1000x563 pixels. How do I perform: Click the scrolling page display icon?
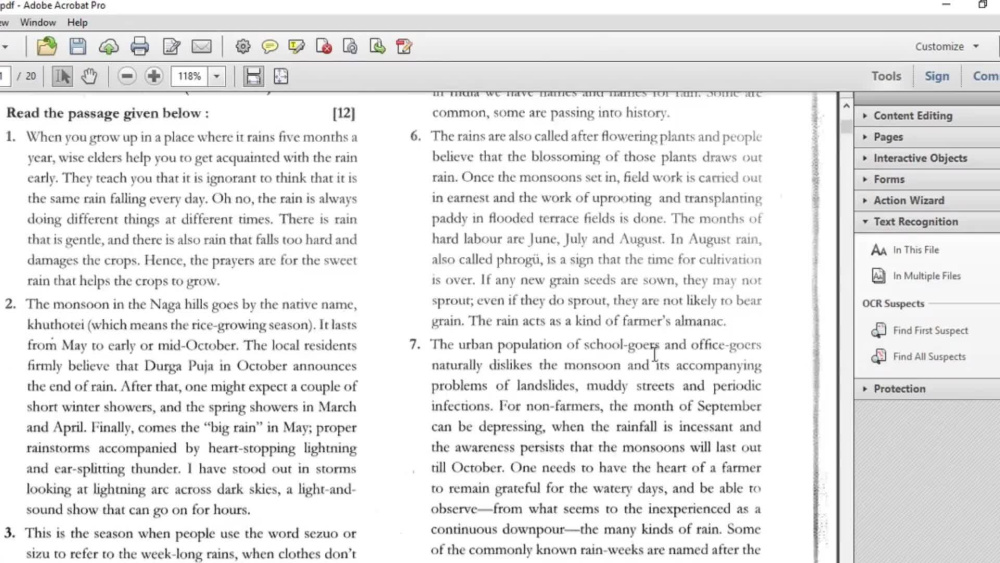pyautogui.click(x=253, y=77)
